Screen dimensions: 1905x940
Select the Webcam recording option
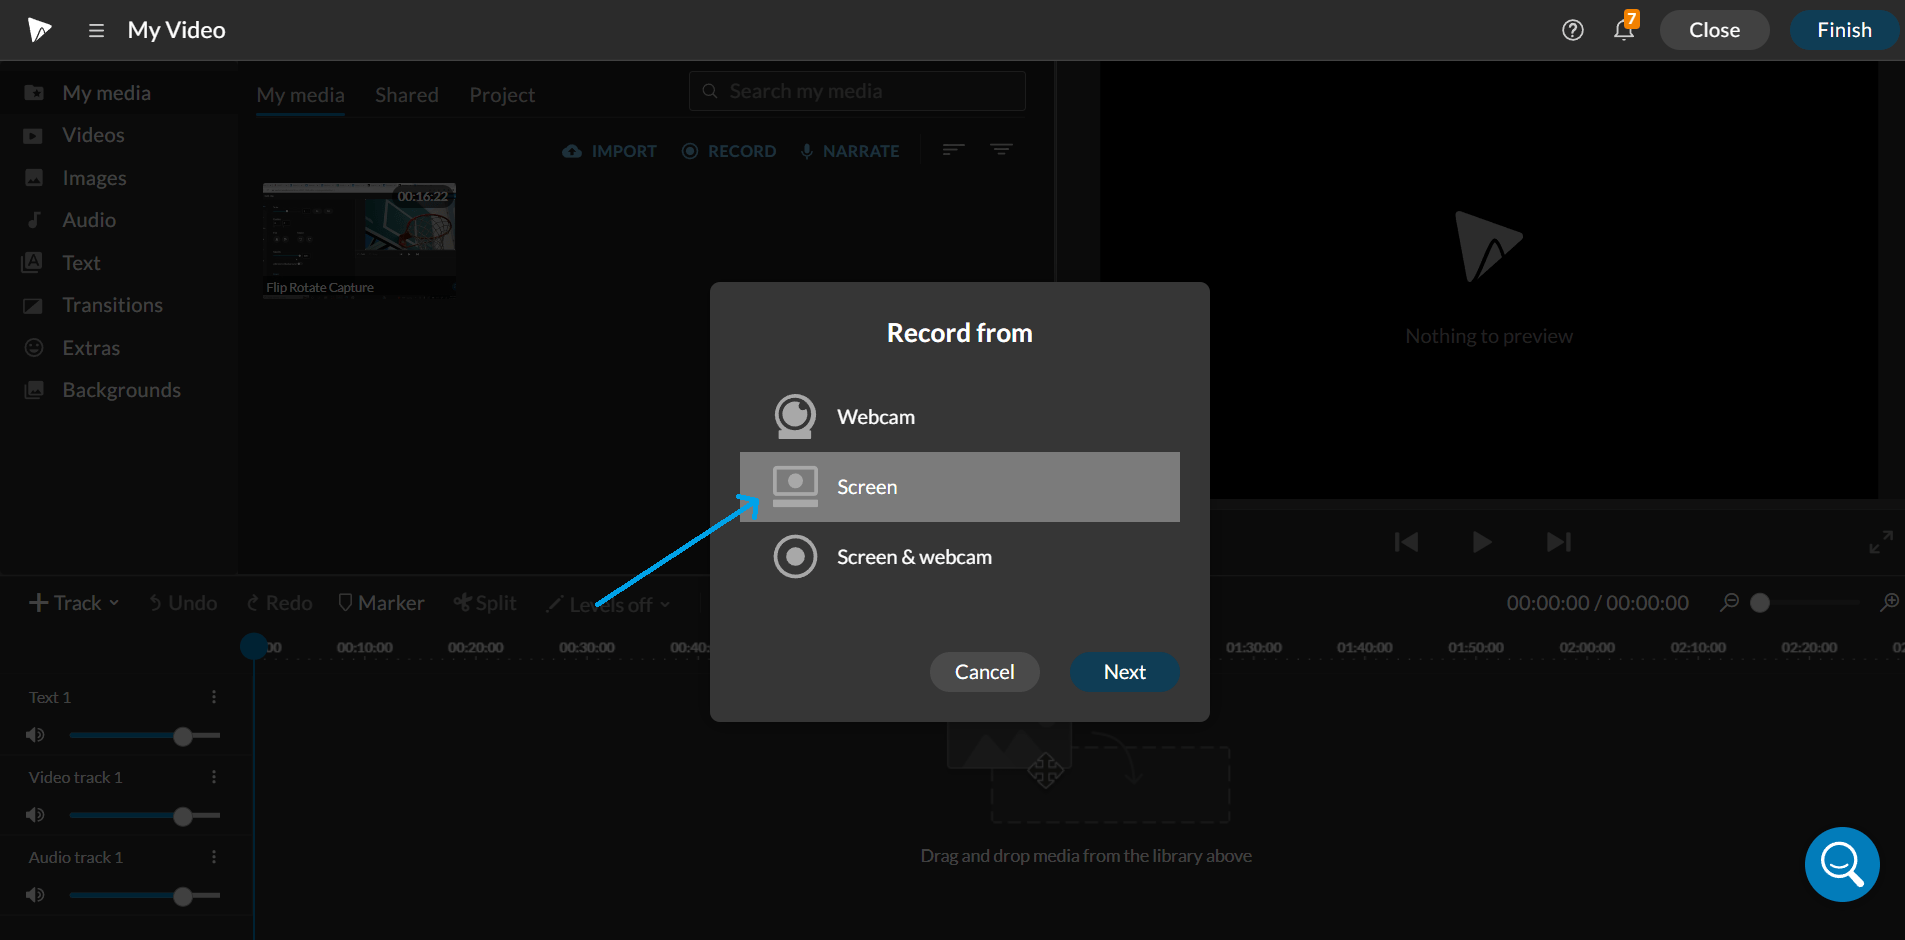click(875, 416)
